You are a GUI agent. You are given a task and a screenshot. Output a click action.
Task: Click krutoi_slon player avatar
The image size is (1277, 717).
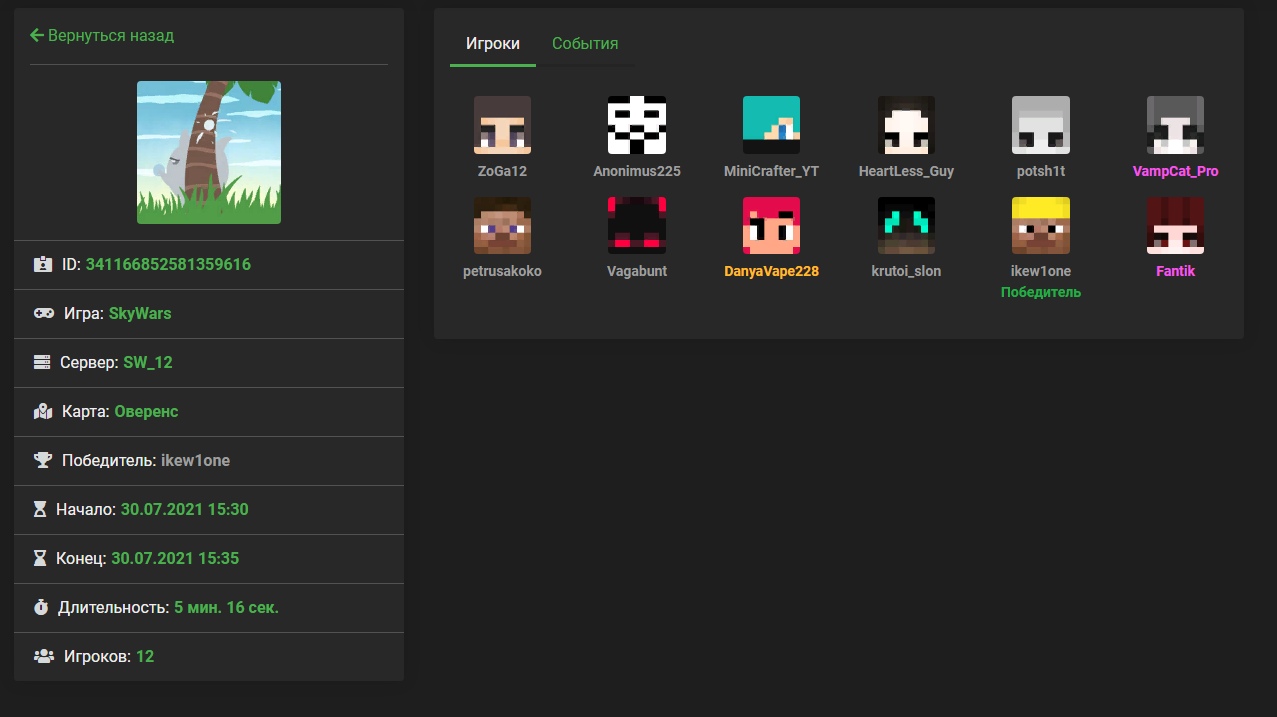tap(906, 225)
